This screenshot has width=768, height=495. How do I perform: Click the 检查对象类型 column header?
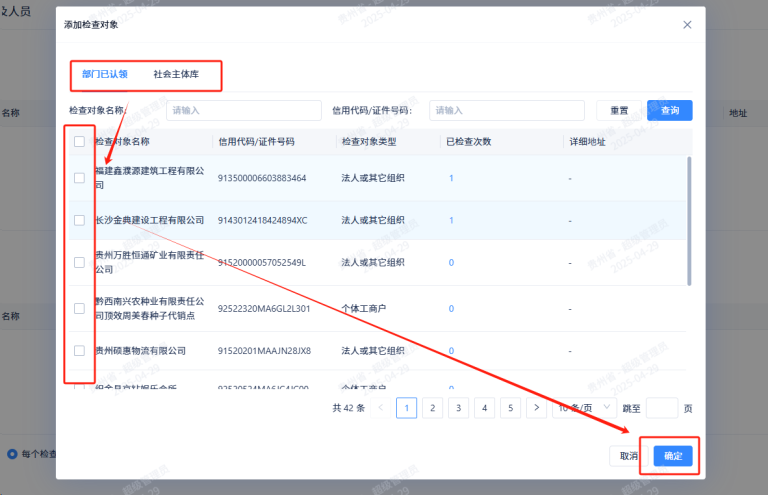click(x=369, y=141)
